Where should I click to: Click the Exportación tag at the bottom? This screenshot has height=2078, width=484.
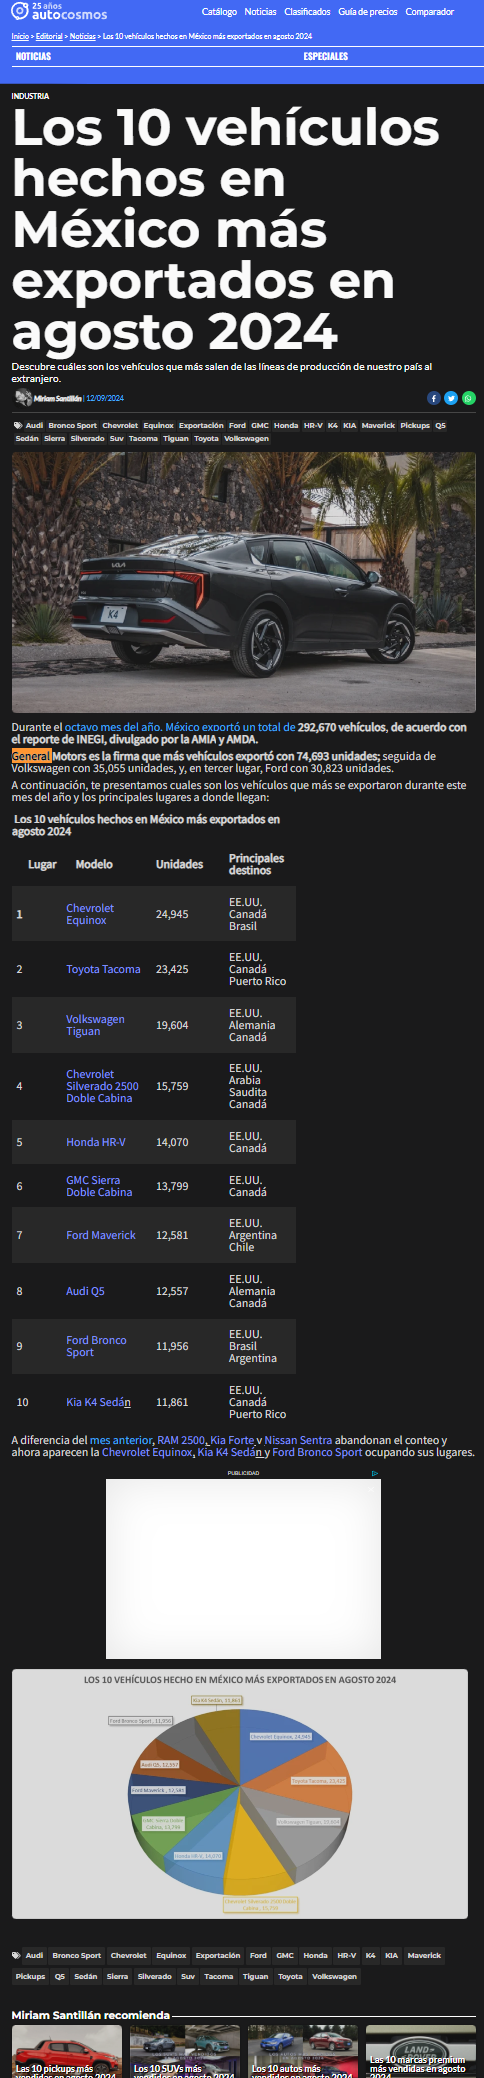coord(218,1955)
